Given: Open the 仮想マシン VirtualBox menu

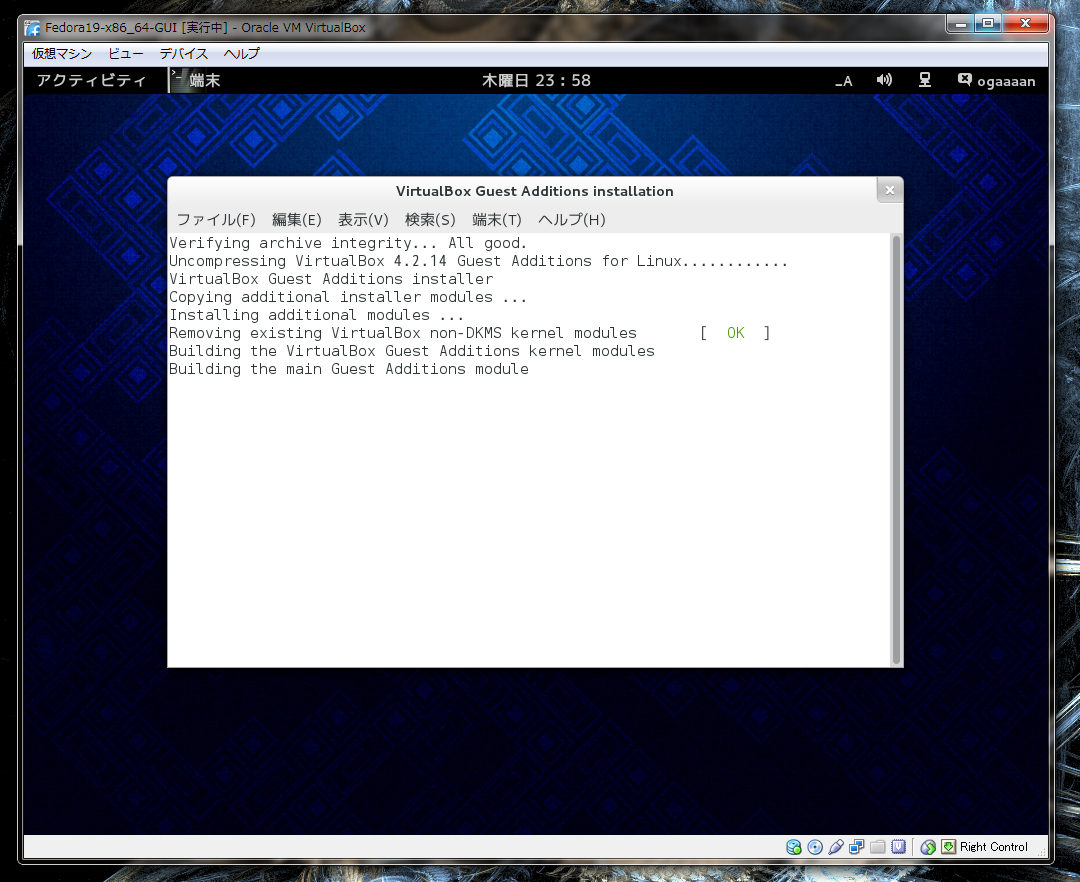Looking at the screenshot, I should point(61,54).
